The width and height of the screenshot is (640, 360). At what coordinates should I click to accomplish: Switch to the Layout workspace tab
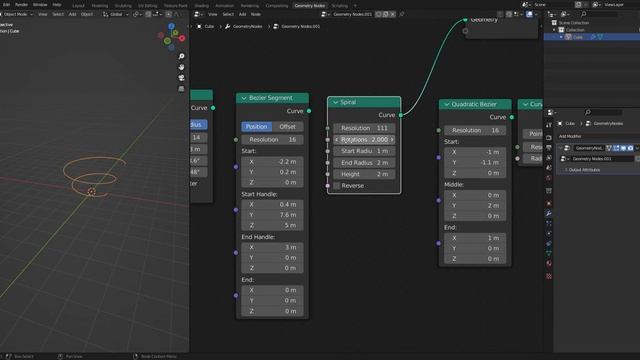point(78,6)
